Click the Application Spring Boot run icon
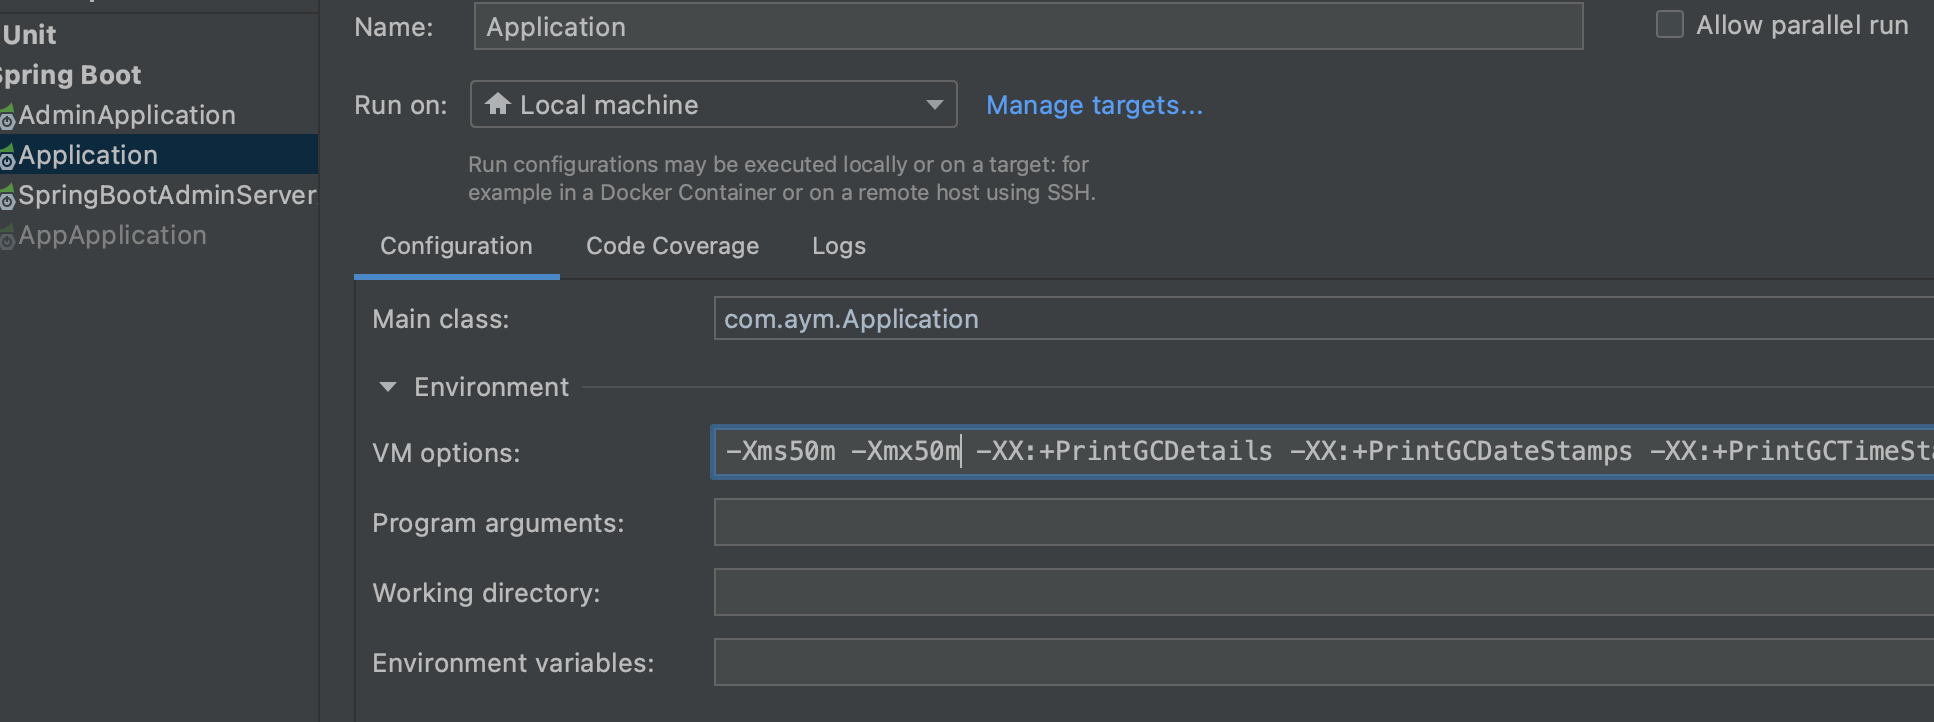Image resolution: width=1934 pixels, height=722 pixels. (x=7, y=157)
